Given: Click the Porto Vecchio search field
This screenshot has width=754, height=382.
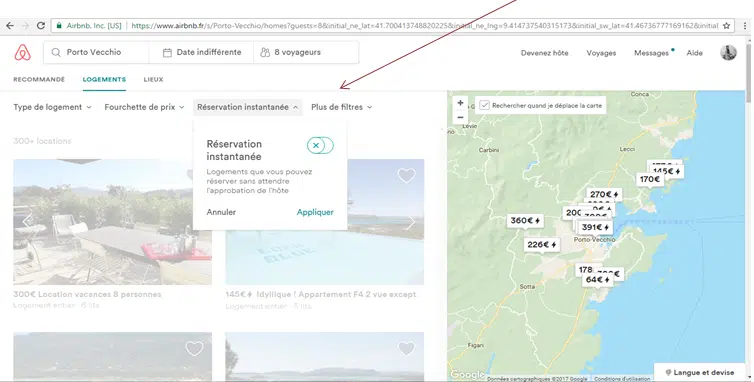Looking at the screenshot, I should 96,52.
